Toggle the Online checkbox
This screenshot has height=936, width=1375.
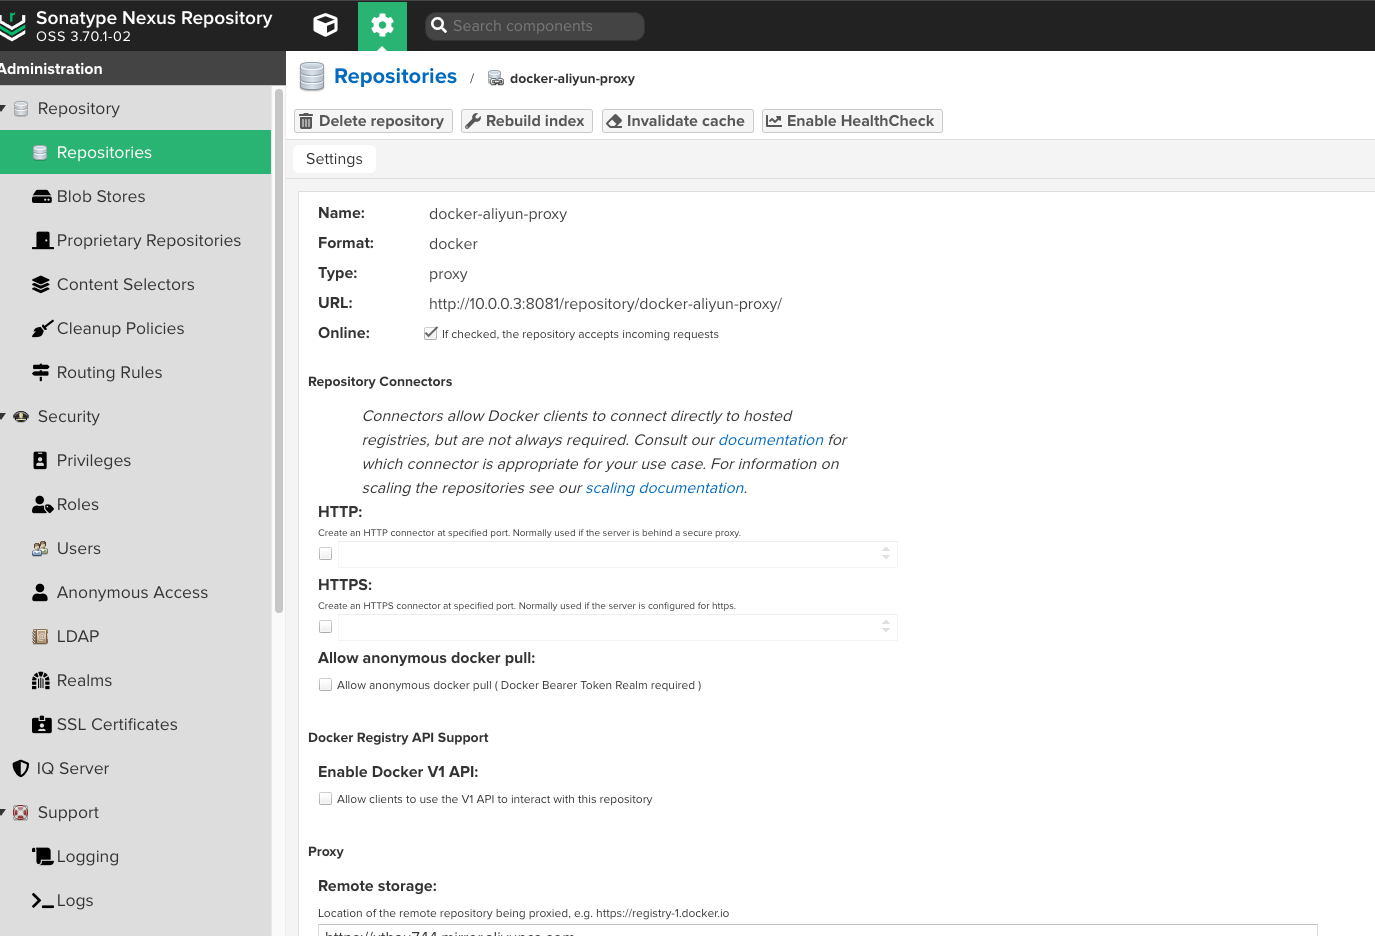click(x=431, y=333)
